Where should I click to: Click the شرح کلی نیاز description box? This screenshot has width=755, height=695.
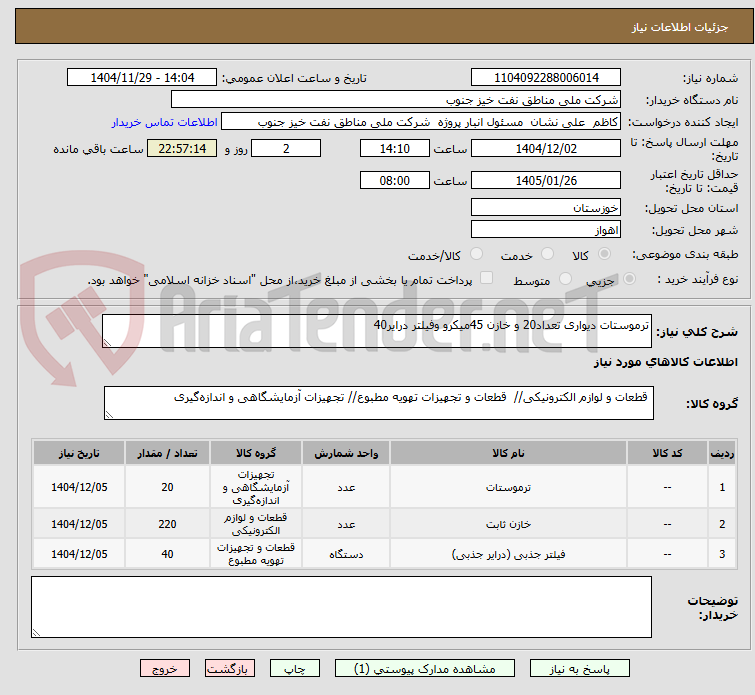click(x=377, y=331)
